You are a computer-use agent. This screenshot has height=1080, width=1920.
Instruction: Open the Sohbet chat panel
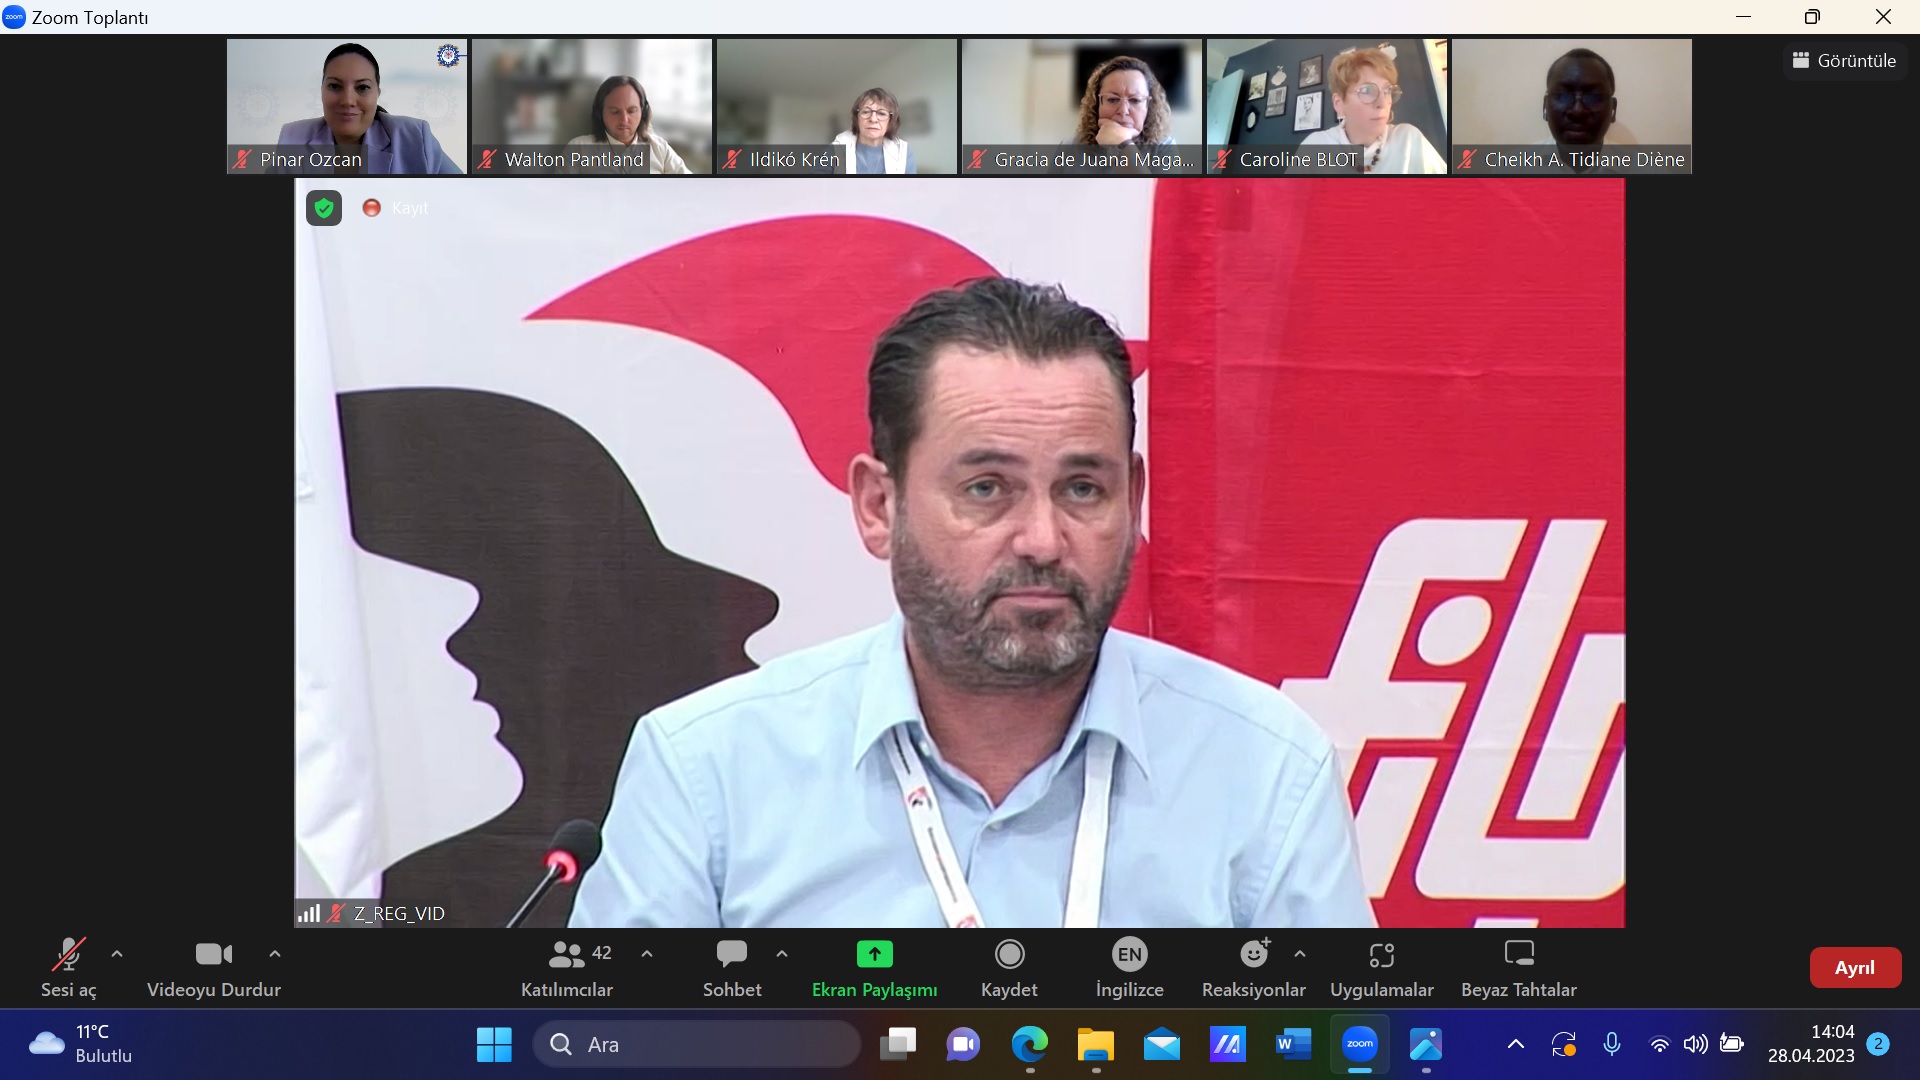[732, 967]
